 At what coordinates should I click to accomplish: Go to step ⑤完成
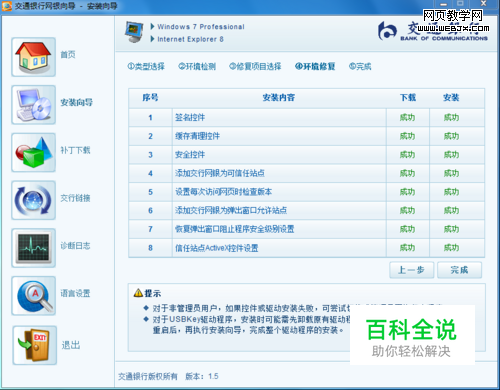360,66
